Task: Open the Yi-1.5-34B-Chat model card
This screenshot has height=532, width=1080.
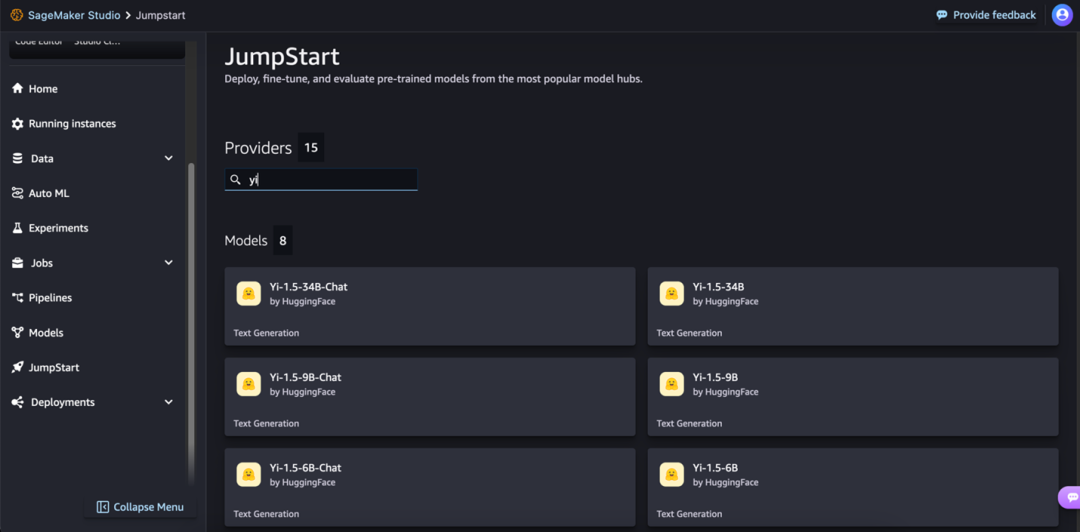Action: coord(430,306)
